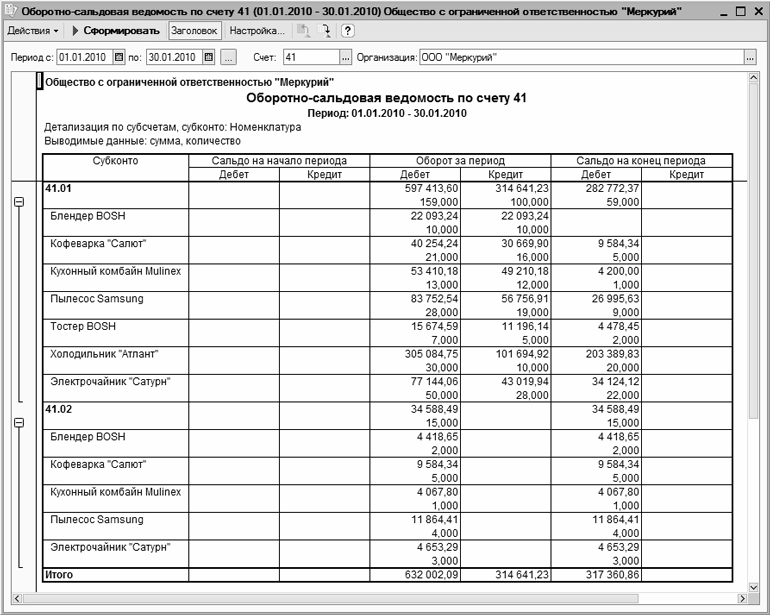Select the Холодильник "Атлант" row under 41.01
The height and width of the screenshot is (615, 770).
pyautogui.click(x=105, y=354)
